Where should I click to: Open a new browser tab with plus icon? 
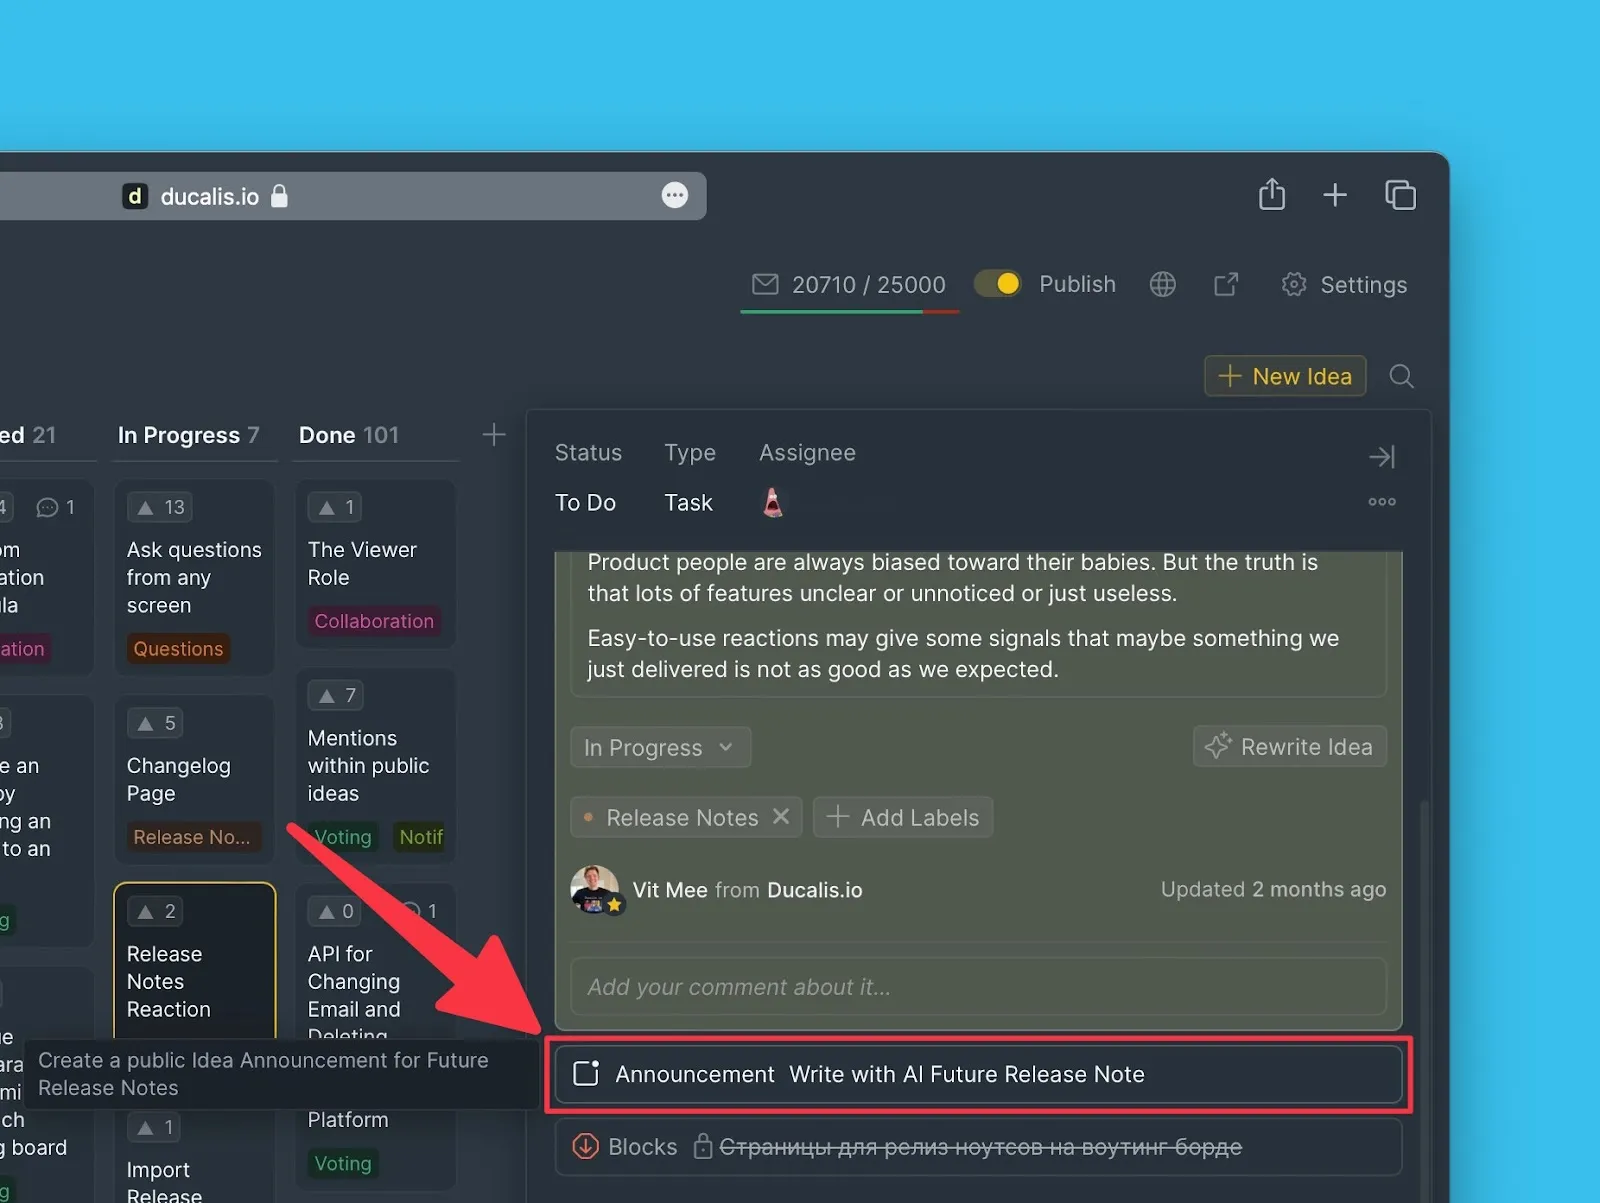click(x=1335, y=195)
